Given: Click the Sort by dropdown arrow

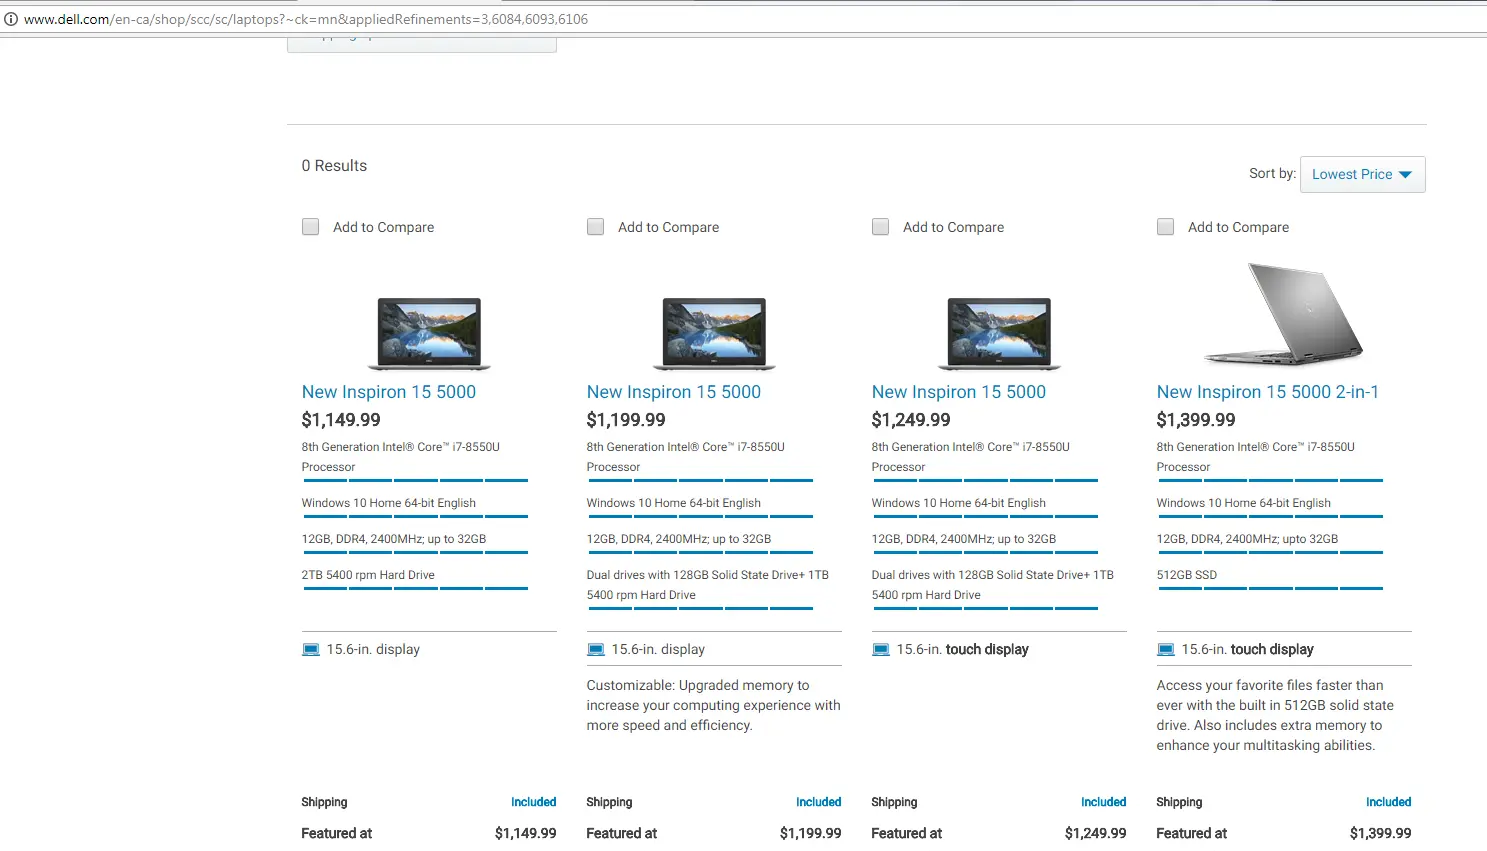Looking at the screenshot, I should coord(1405,175).
